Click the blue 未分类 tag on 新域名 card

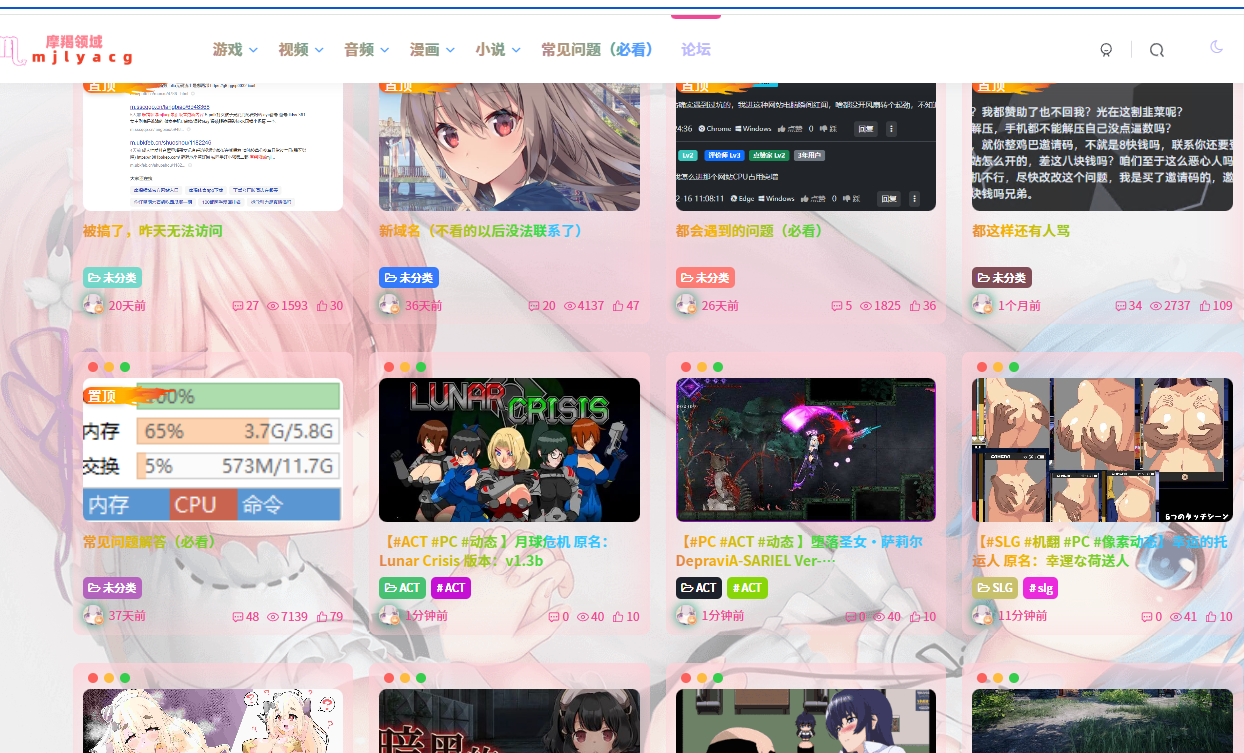coord(409,278)
